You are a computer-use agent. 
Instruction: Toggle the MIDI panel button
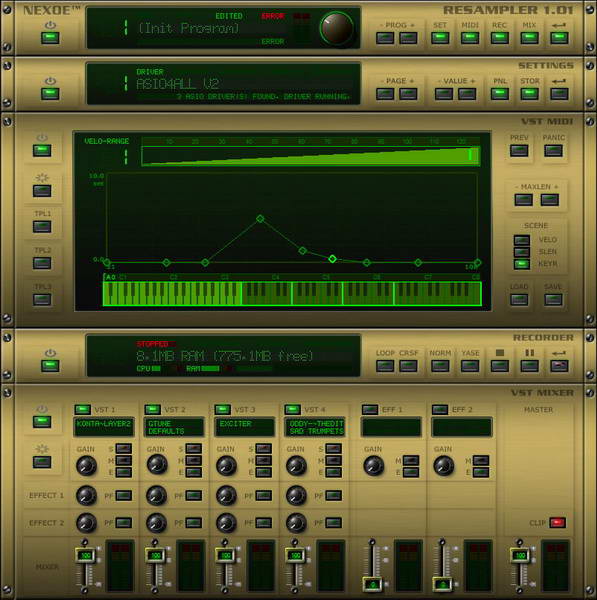[x=470, y=38]
